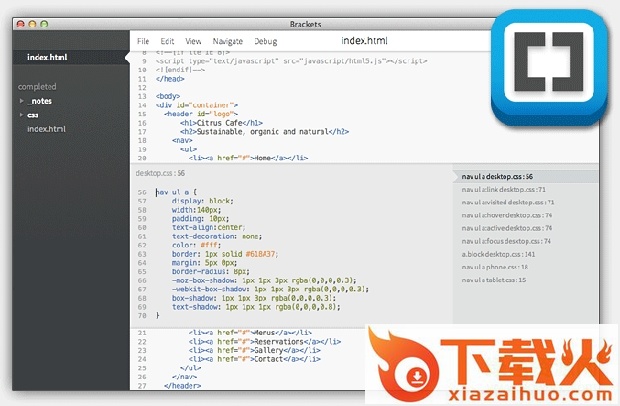Open the File menu
This screenshot has width=620, height=406.
click(x=143, y=41)
